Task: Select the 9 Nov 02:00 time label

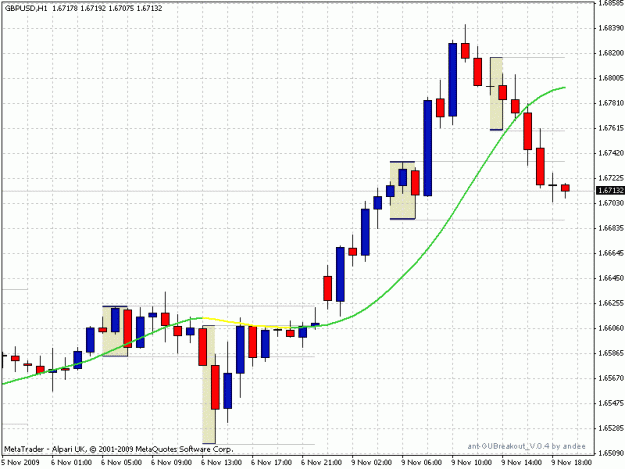Action: tap(371, 463)
